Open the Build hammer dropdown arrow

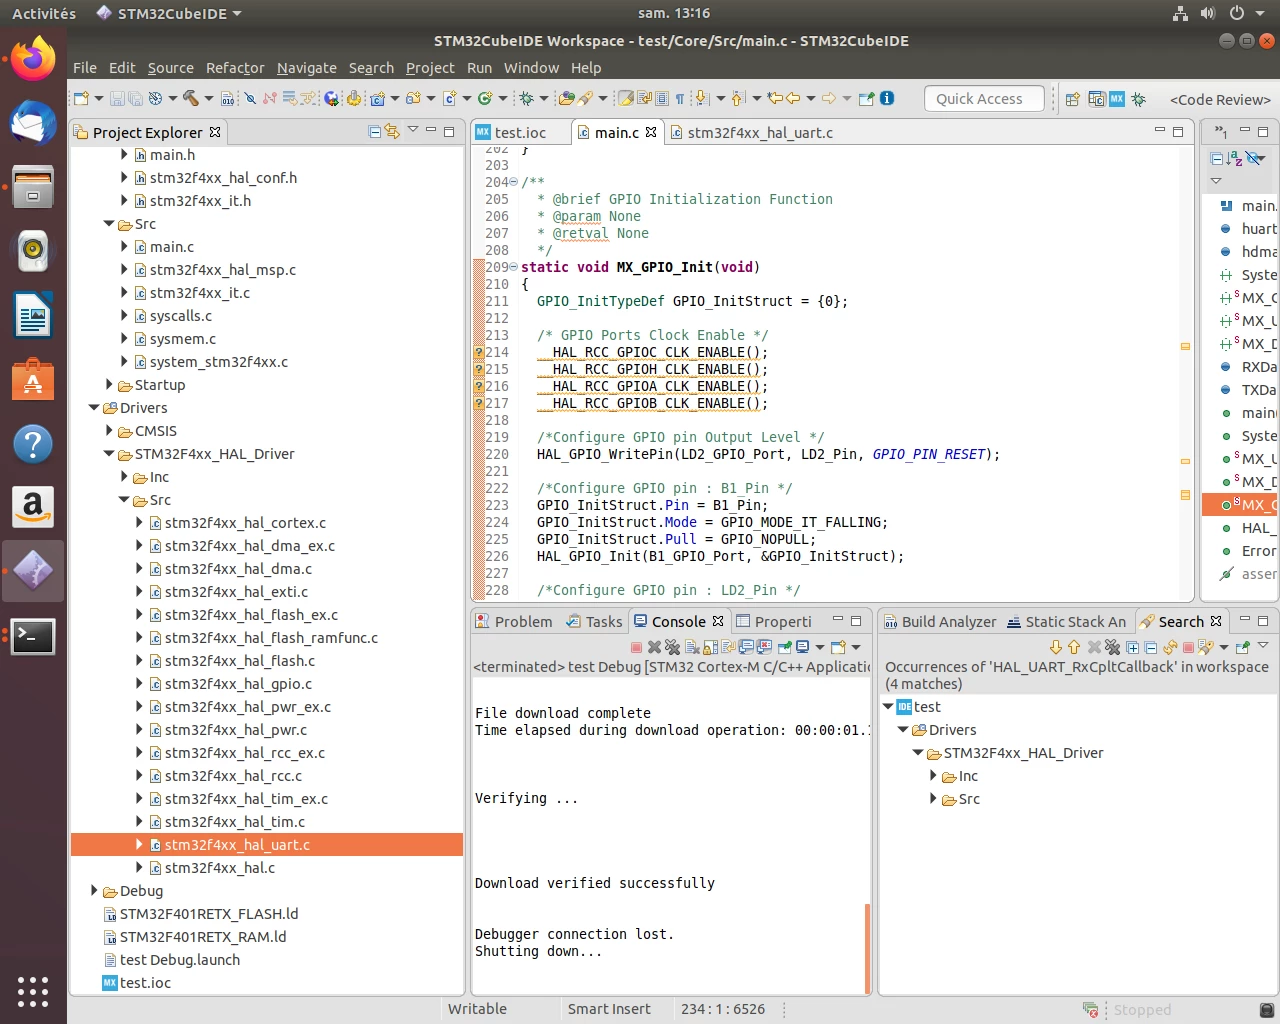point(208,98)
